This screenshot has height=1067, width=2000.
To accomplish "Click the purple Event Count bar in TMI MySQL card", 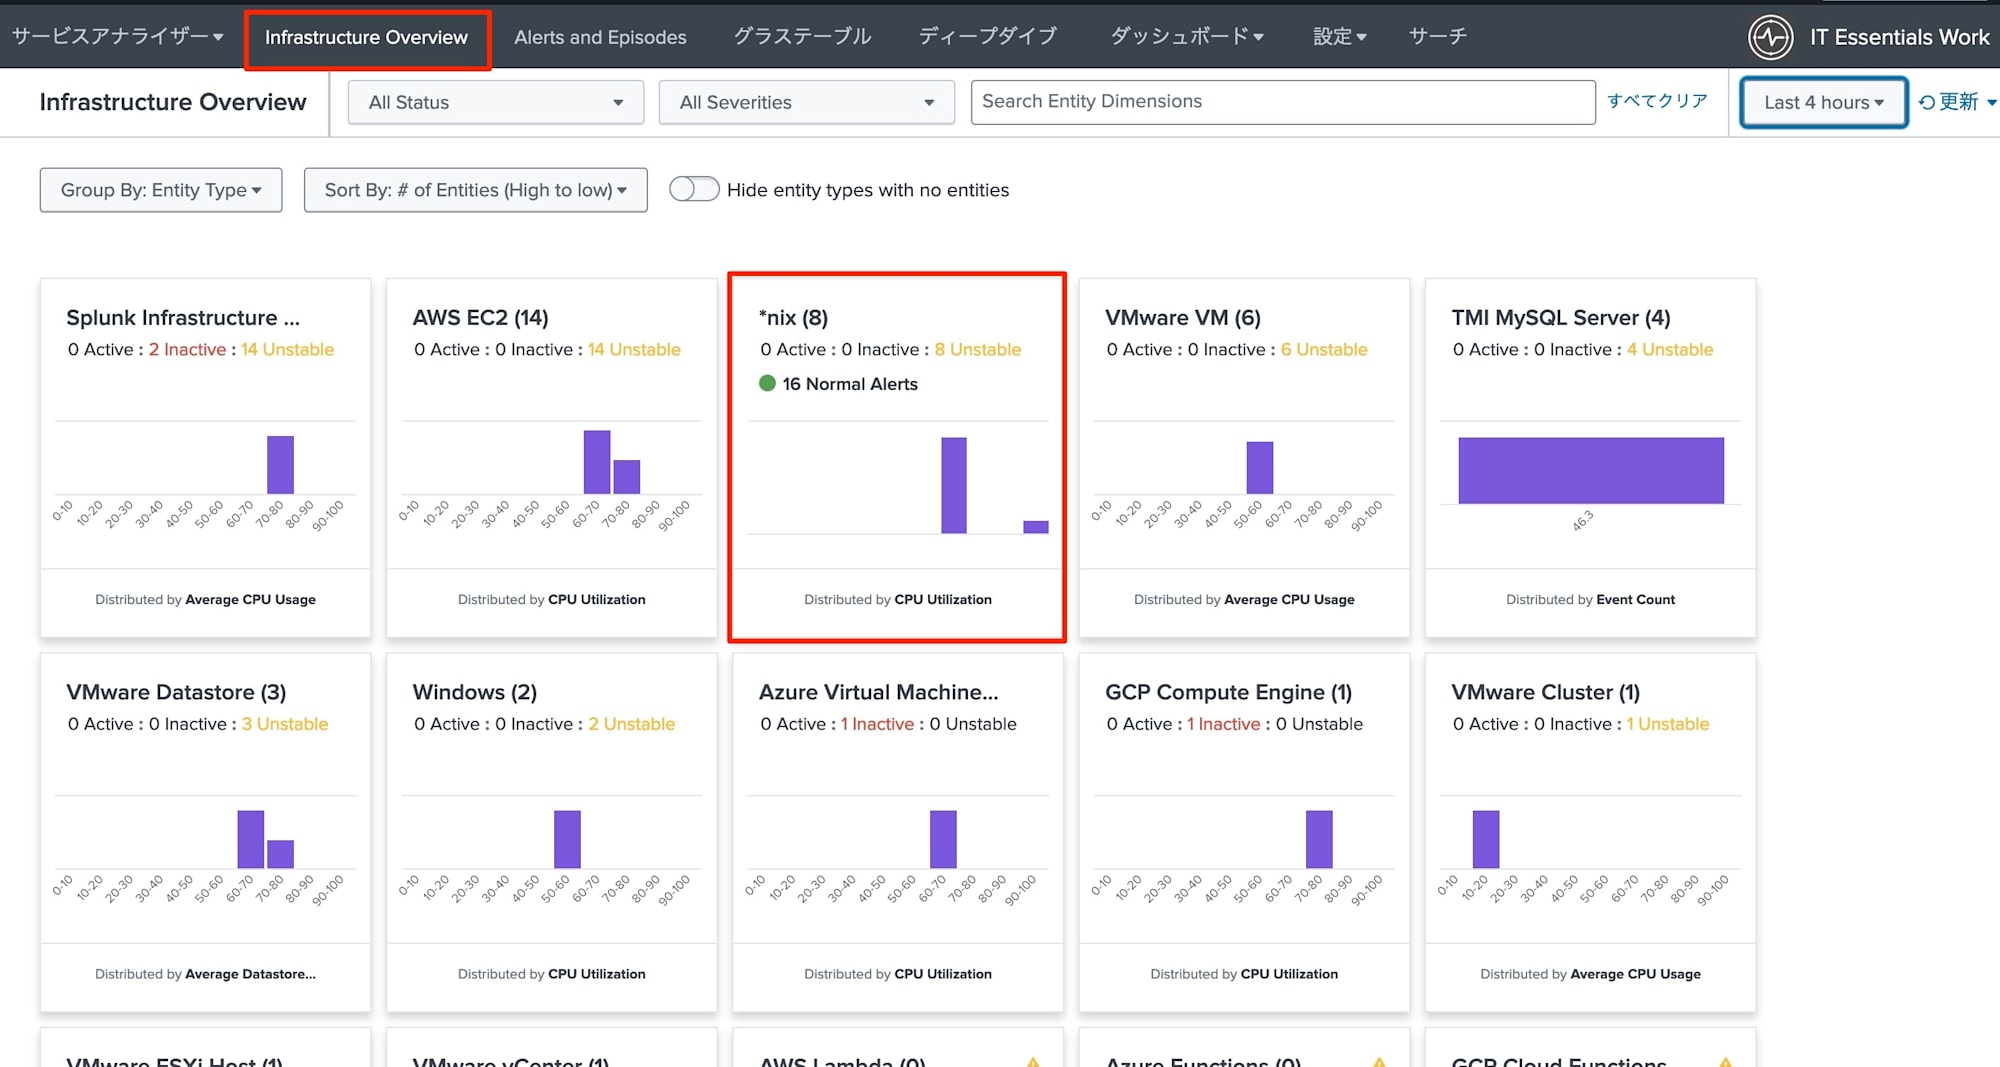I will coord(1590,470).
